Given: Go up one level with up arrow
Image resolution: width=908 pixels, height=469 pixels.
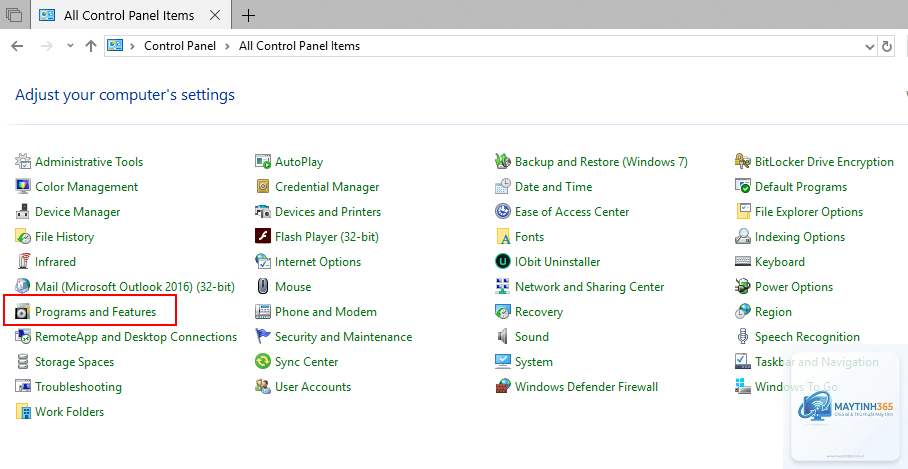Looking at the screenshot, I should 90,46.
